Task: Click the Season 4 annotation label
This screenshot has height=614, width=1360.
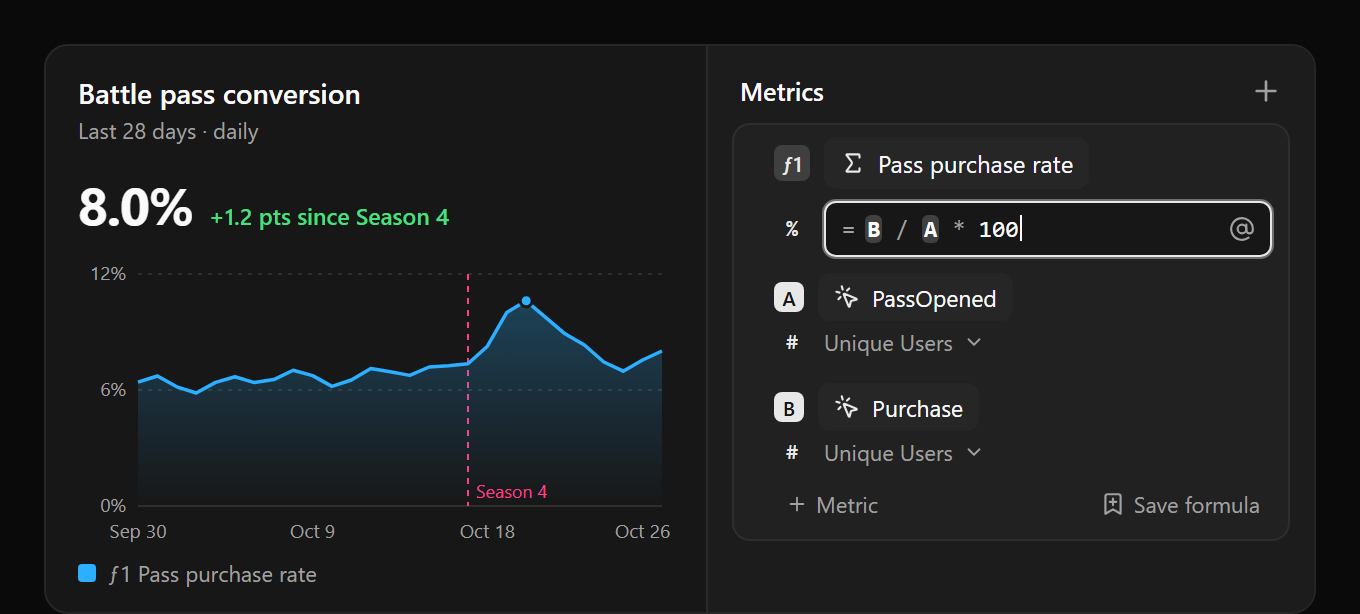Action: [x=511, y=492]
